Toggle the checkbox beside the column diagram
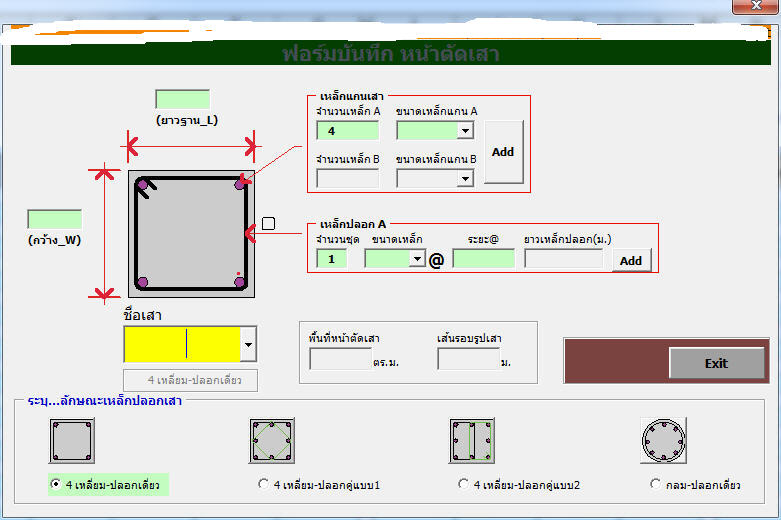 tap(268, 223)
